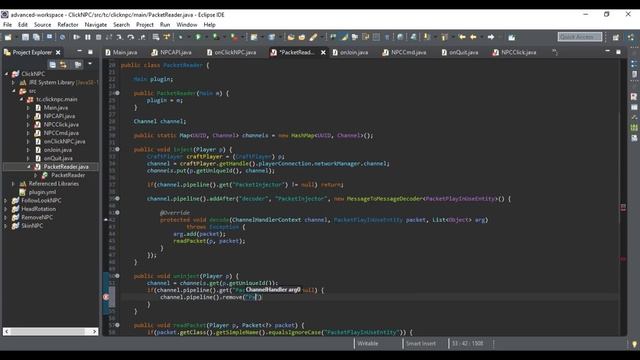
Task: Click the Search pencil toolbar icon
Action: [313, 37]
